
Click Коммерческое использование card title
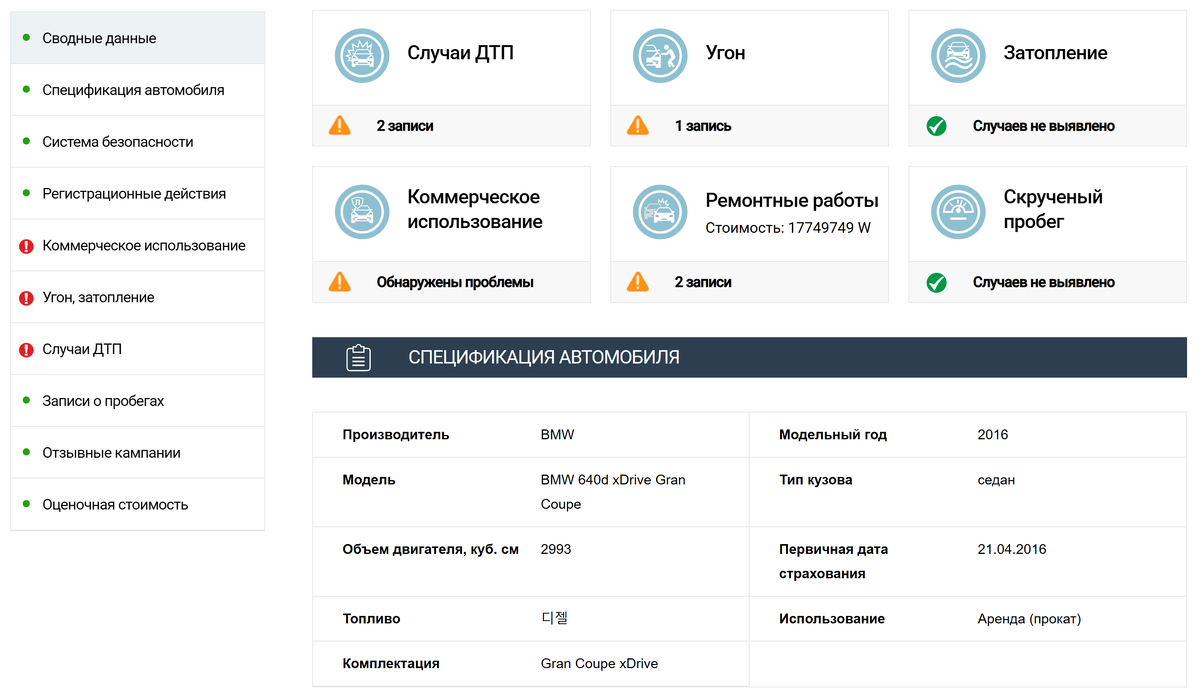(475, 209)
